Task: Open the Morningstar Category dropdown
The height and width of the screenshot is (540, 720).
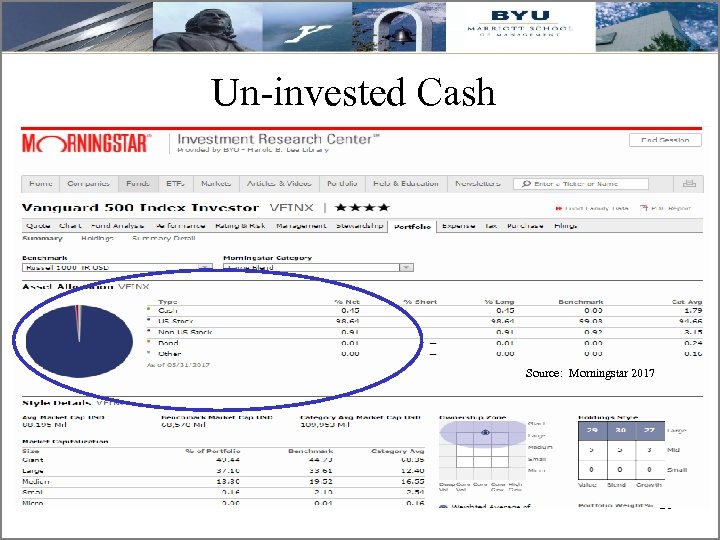Action: pyautogui.click(x=318, y=267)
